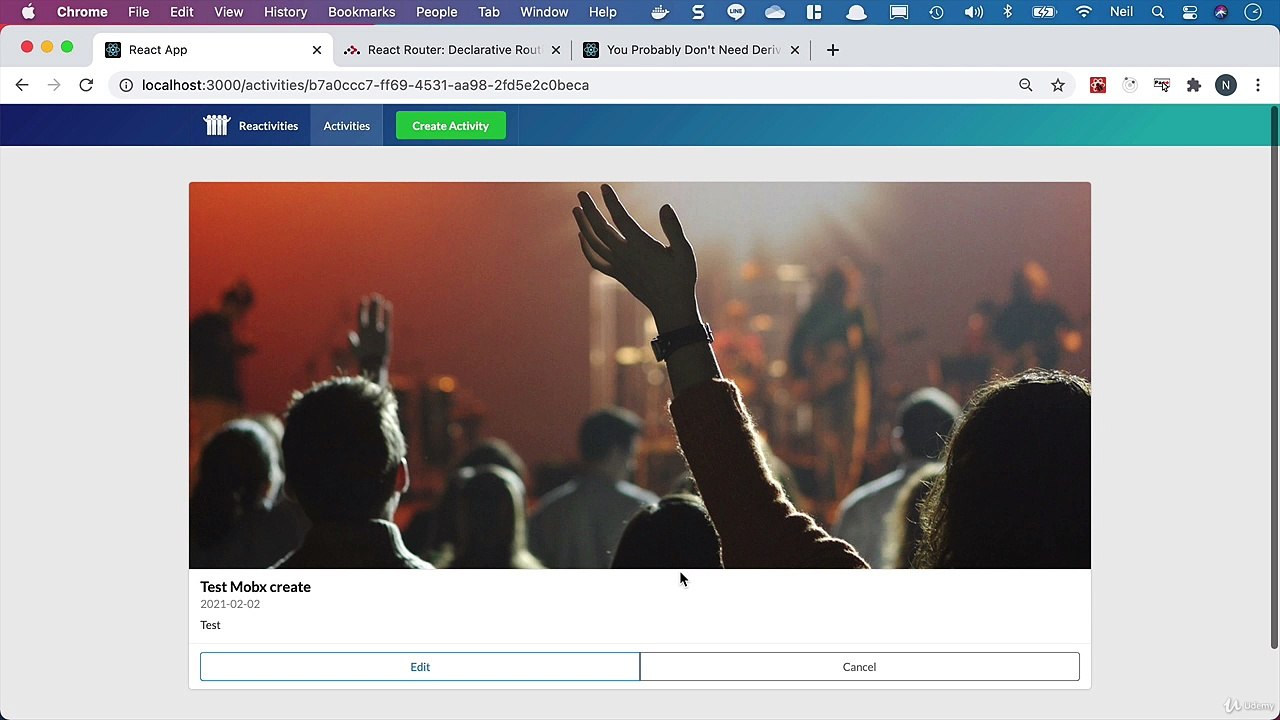Check battery status icon
This screenshot has height=720, width=1280.
[1044, 12]
